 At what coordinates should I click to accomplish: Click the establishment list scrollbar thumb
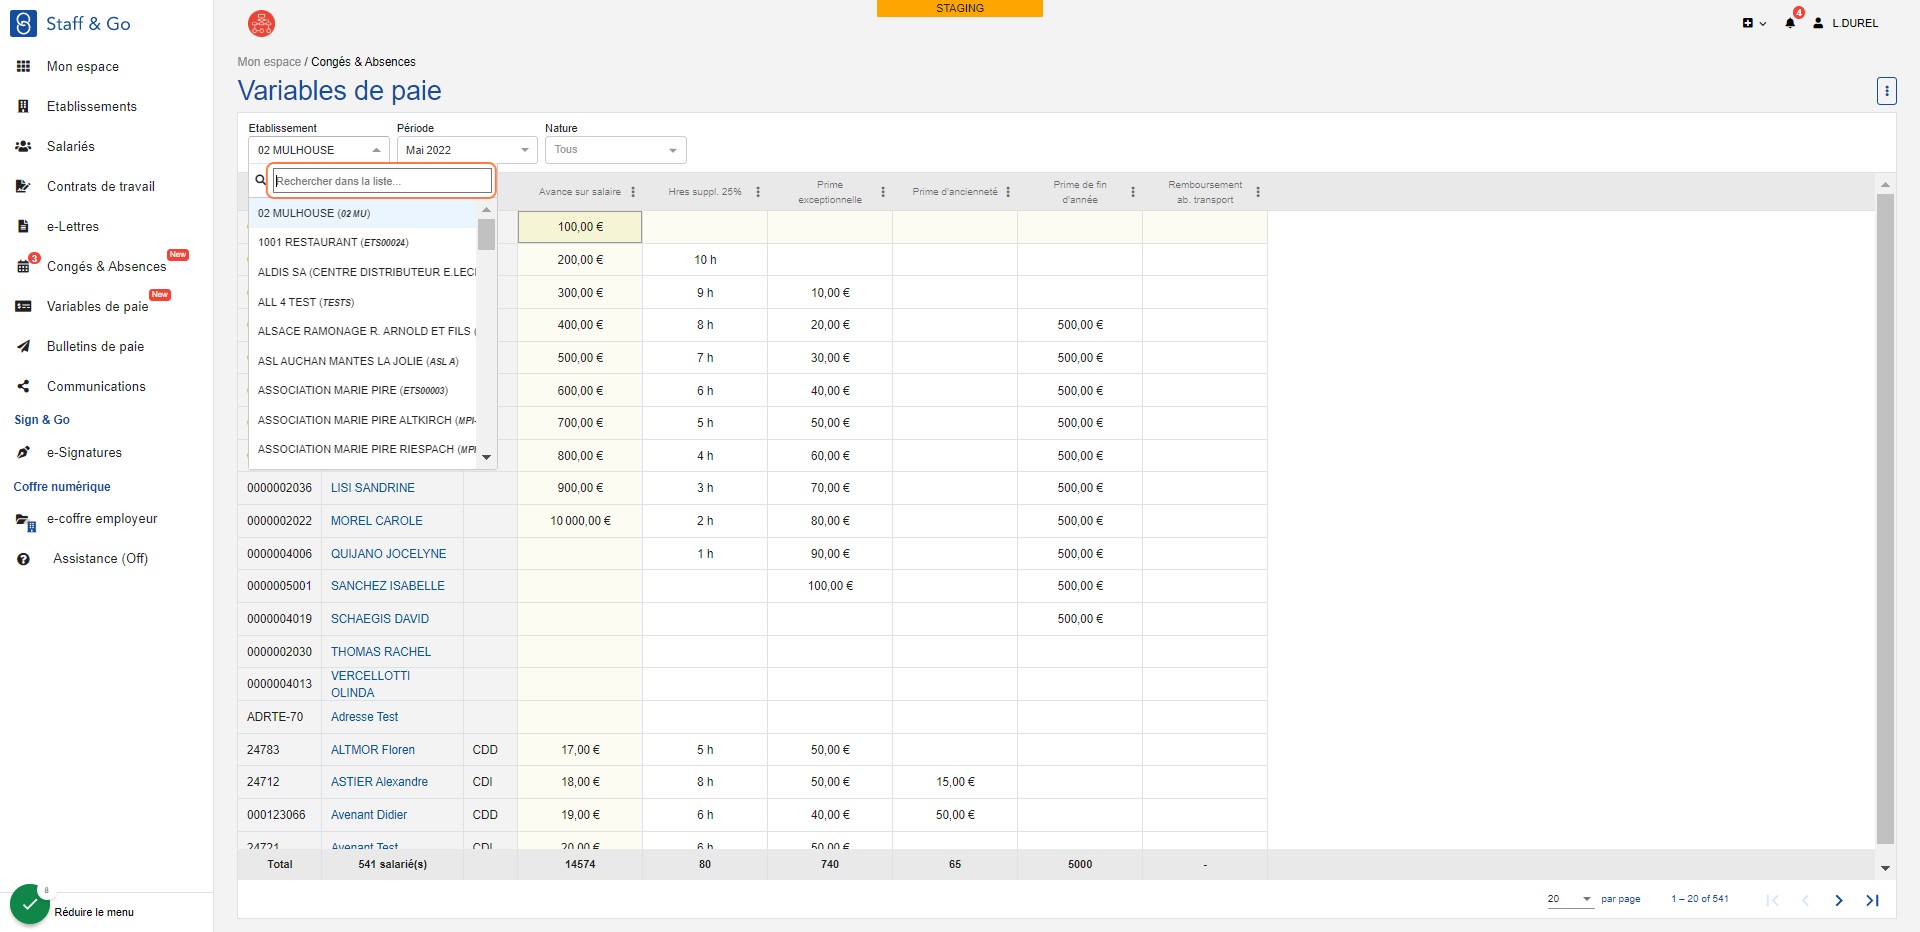486,234
